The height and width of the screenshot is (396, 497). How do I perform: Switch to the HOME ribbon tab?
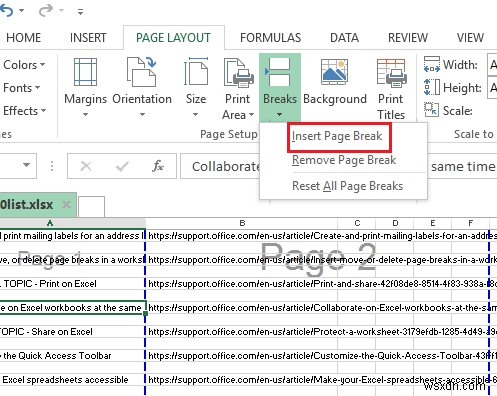coord(23,38)
